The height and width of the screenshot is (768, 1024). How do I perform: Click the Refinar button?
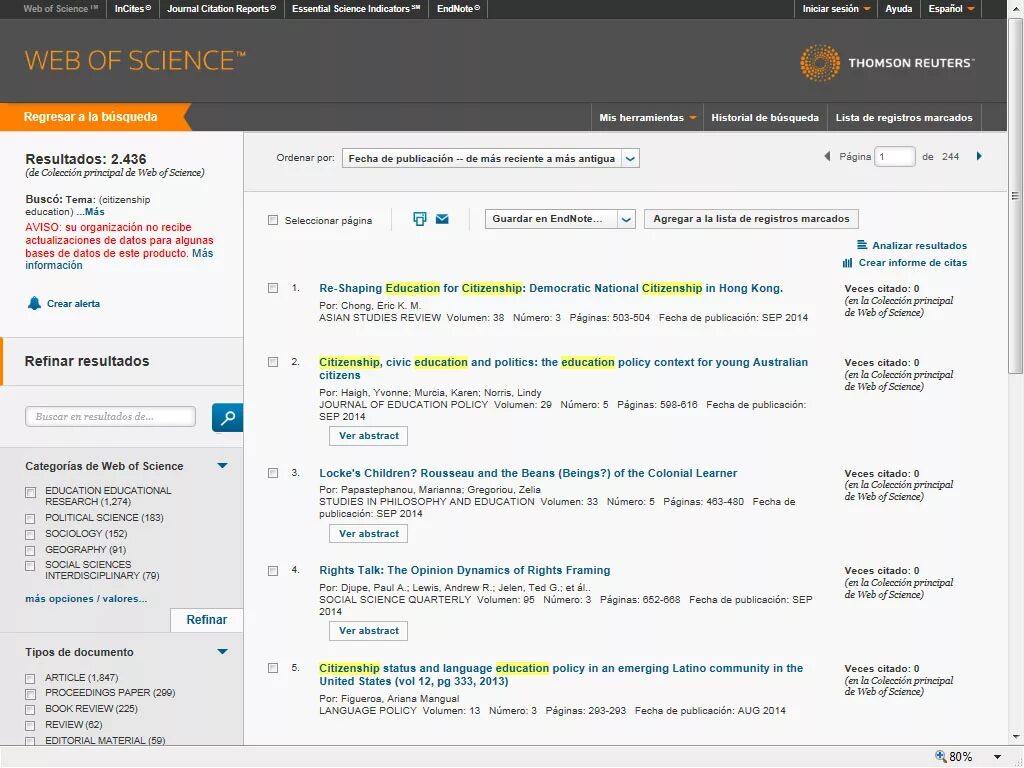(x=206, y=620)
